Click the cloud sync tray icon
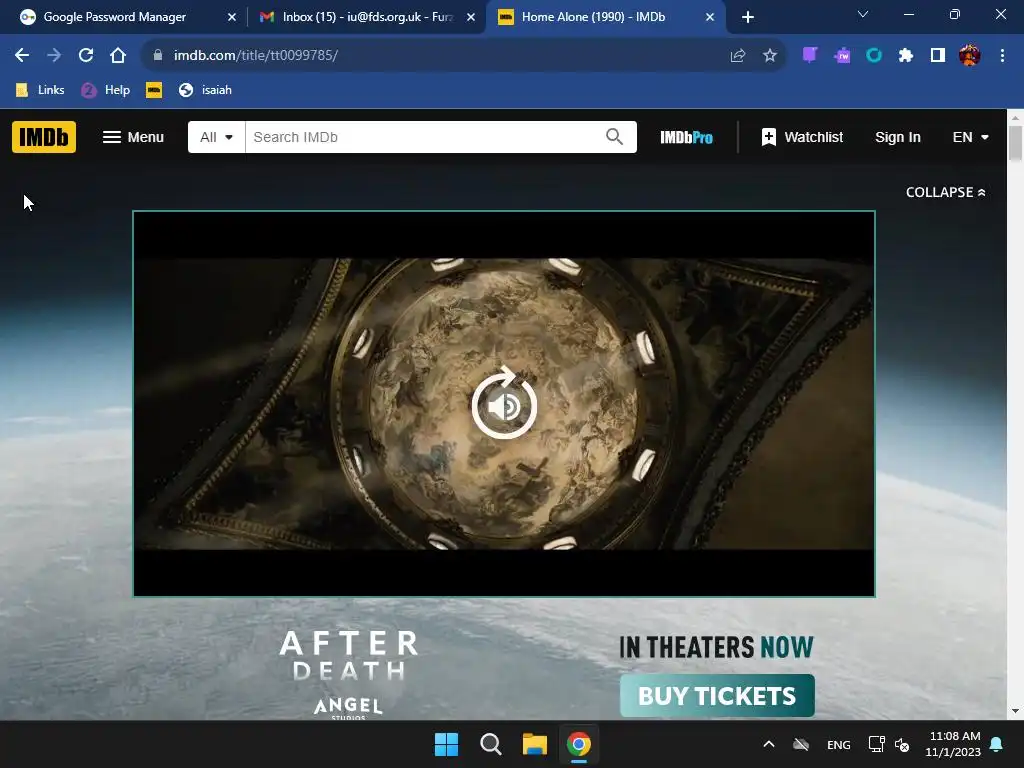1024x768 pixels. point(801,744)
